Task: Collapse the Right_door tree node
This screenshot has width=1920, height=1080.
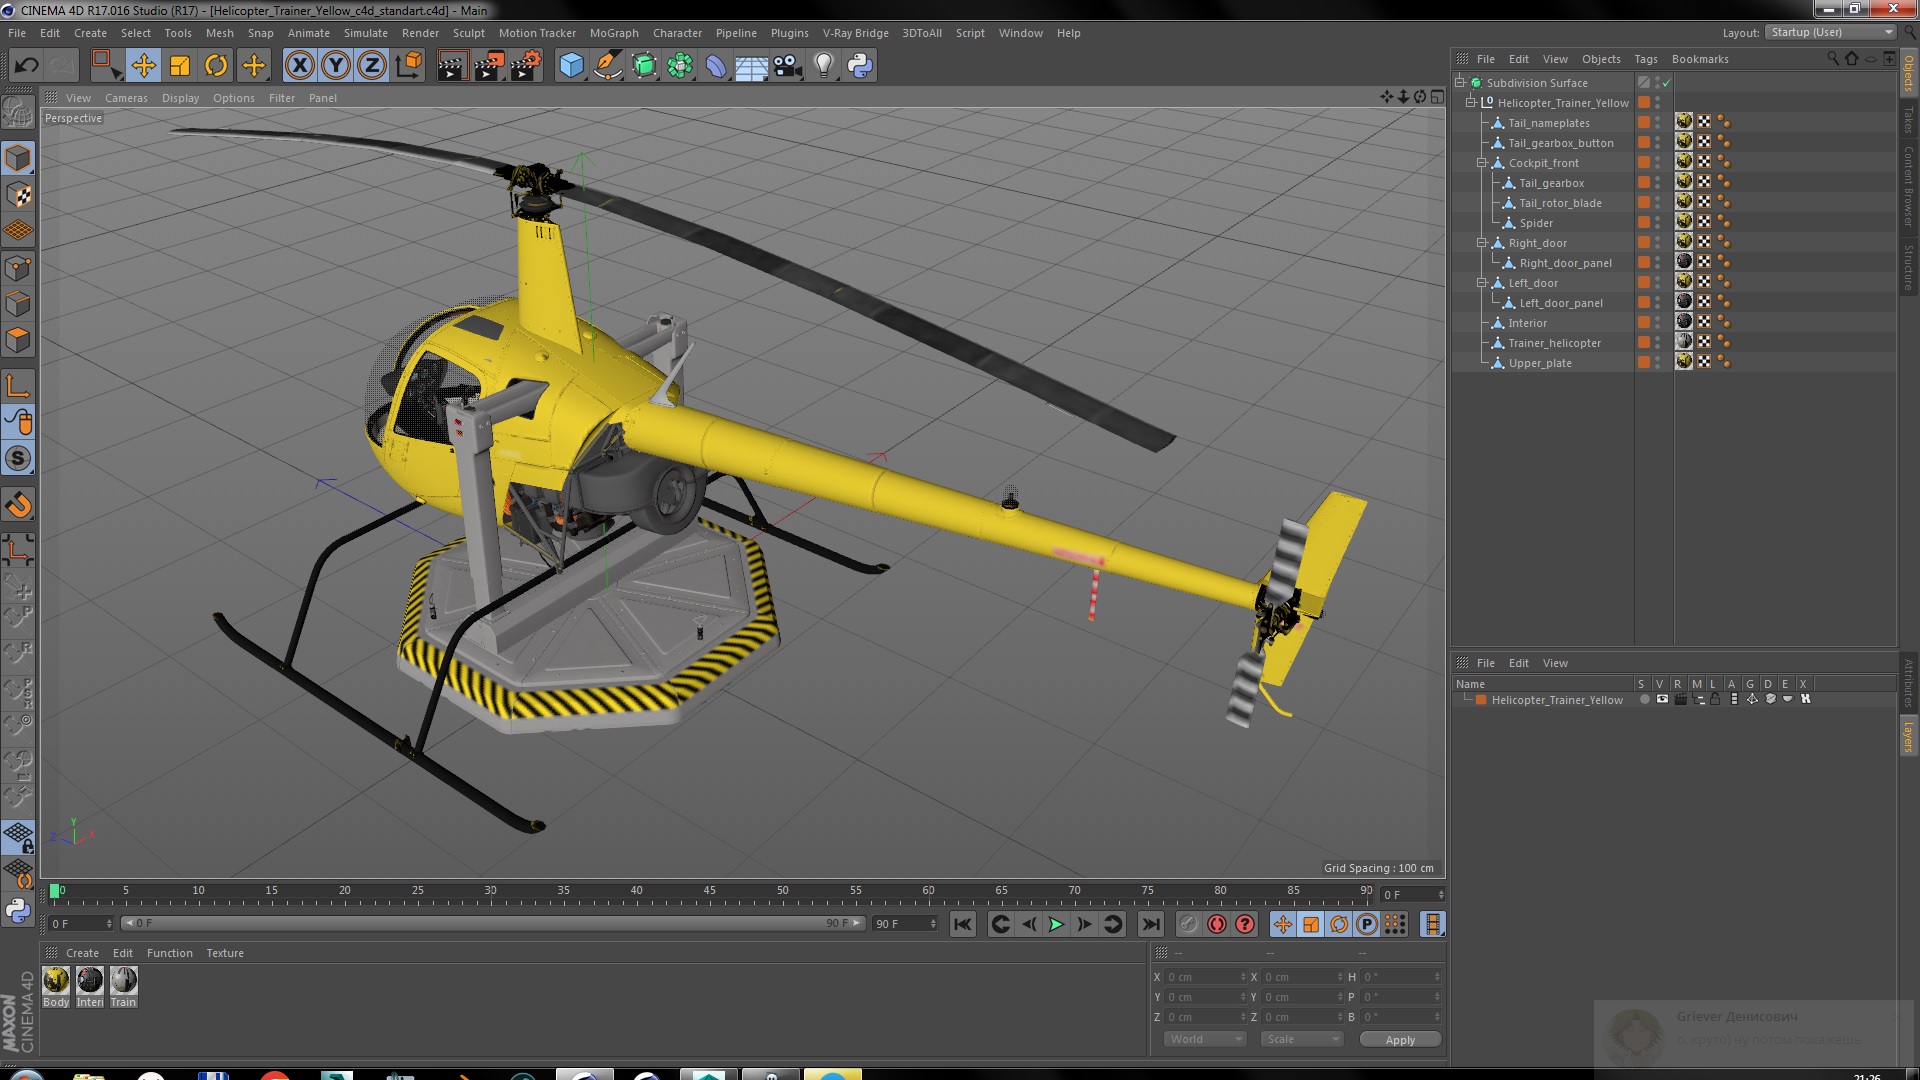Action: (1482, 243)
